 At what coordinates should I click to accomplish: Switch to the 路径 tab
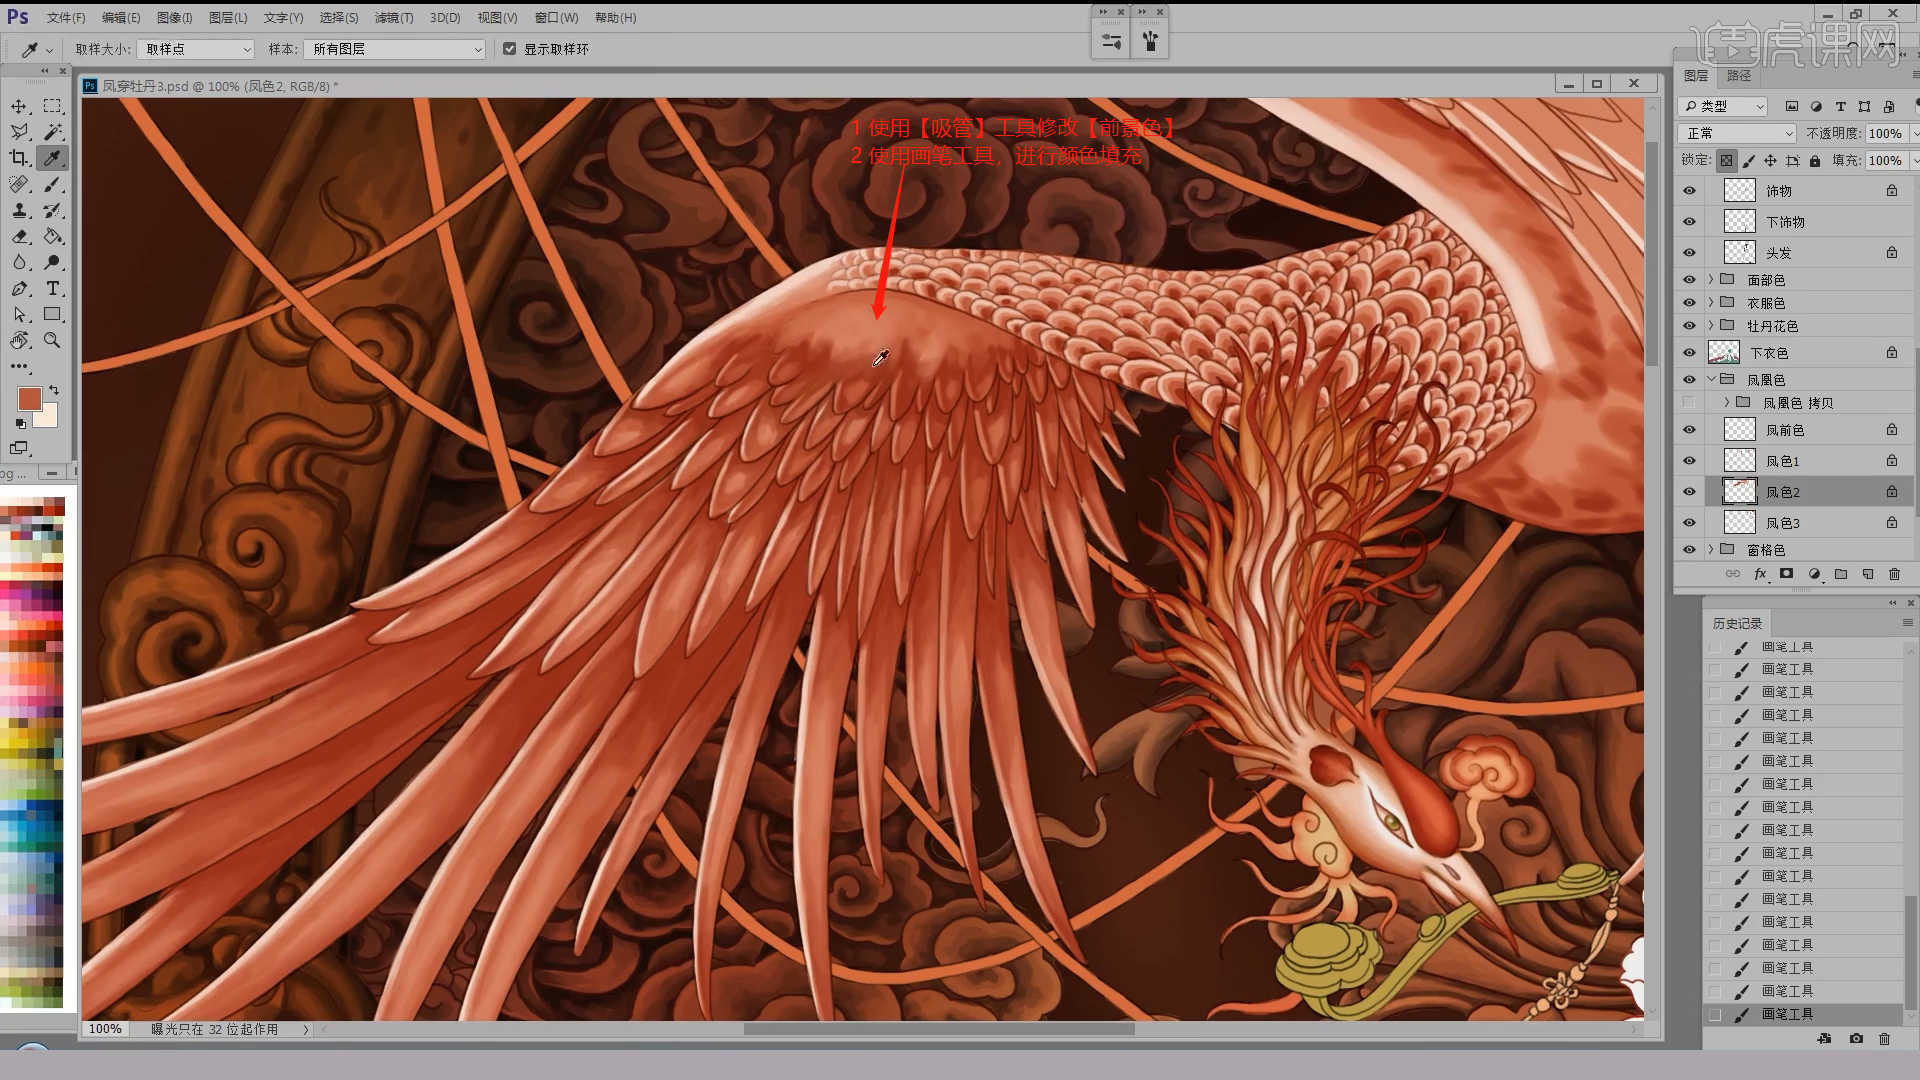click(x=1739, y=76)
